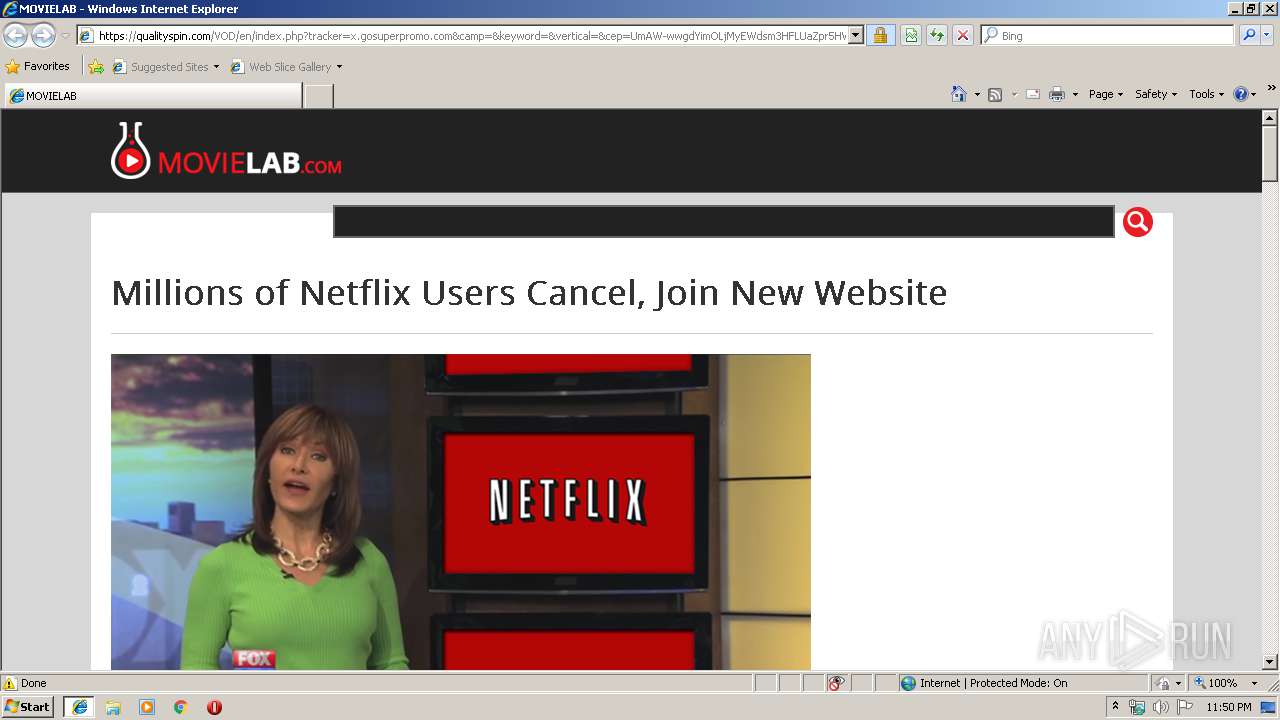This screenshot has height=720, width=1280.
Task: Click the Windows Start button
Action: (28, 707)
